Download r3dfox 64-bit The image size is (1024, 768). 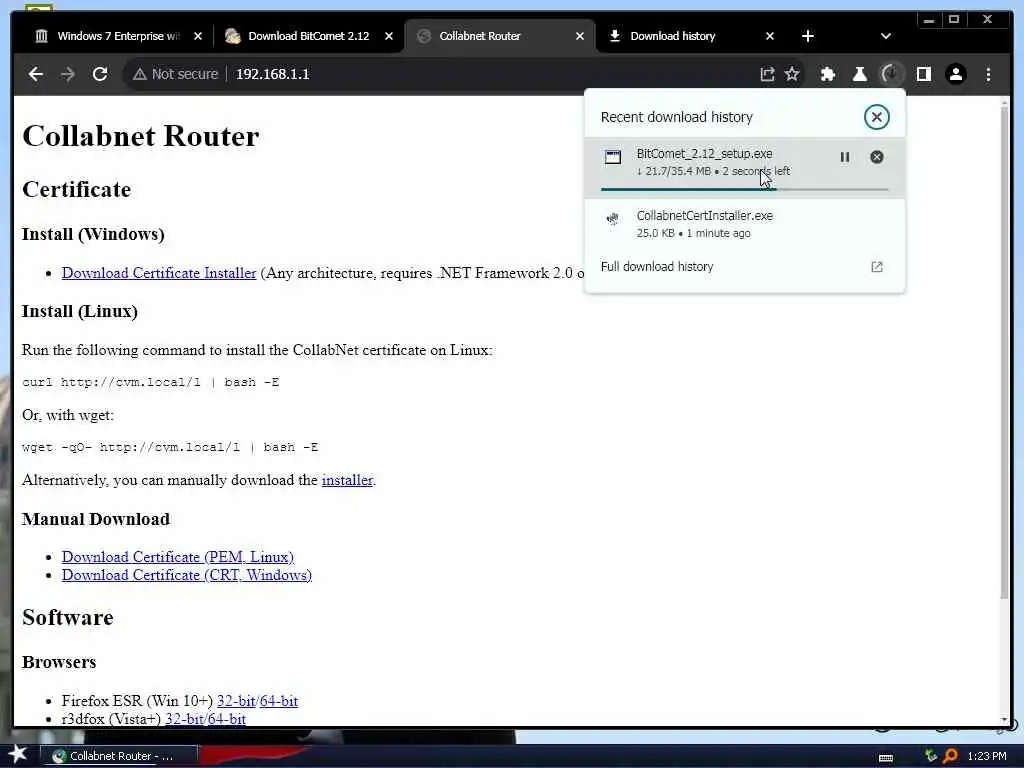coord(227,719)
